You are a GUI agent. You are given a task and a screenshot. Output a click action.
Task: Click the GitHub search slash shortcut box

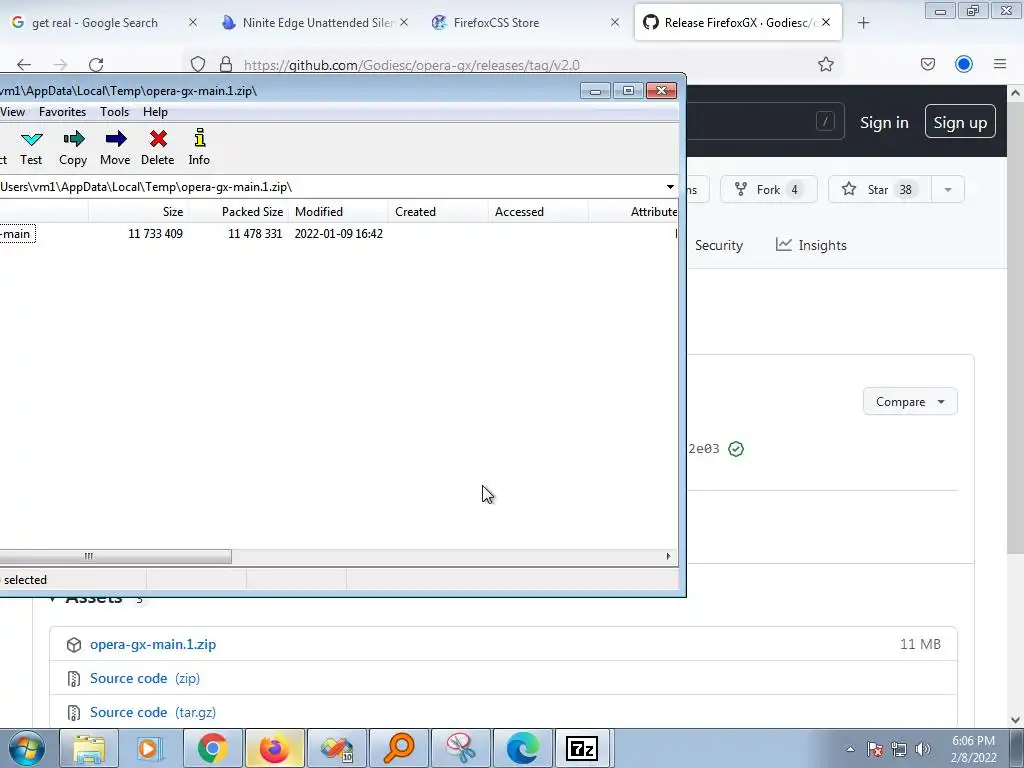click(825, 121)
